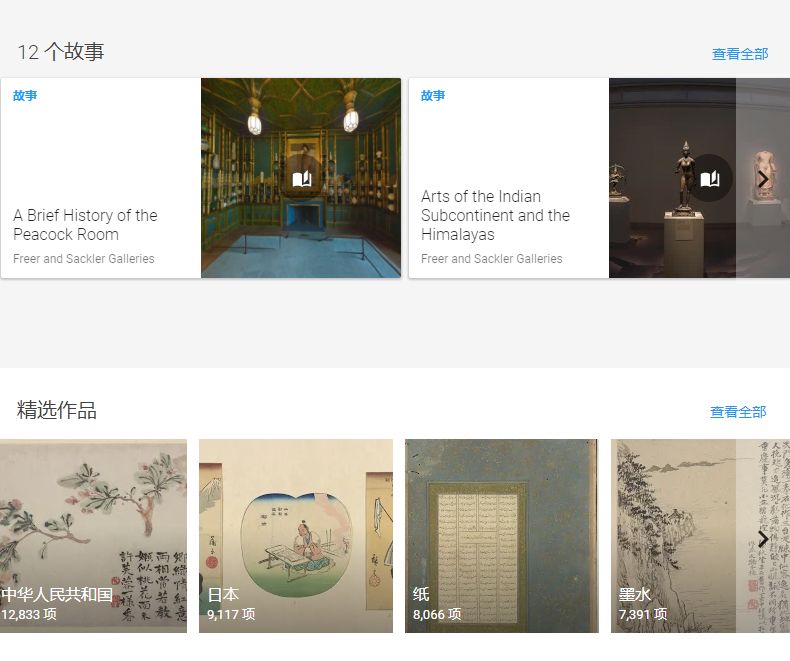Screen dimensions: 790x661
Task: Open A Brief History of the Peacock Room title
Action: pos(85,225)
